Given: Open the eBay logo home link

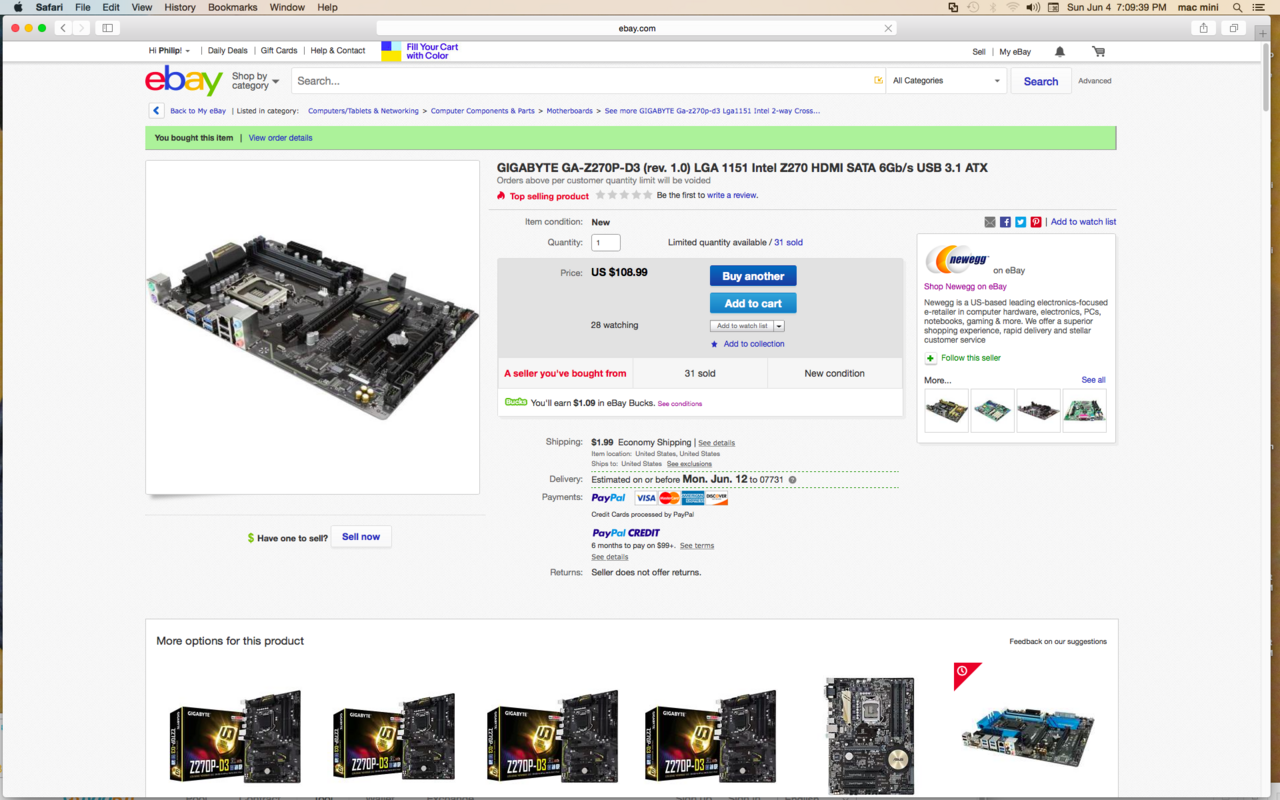Looking at the screenshot, I should pyautogui.click(x=184, y=80).
